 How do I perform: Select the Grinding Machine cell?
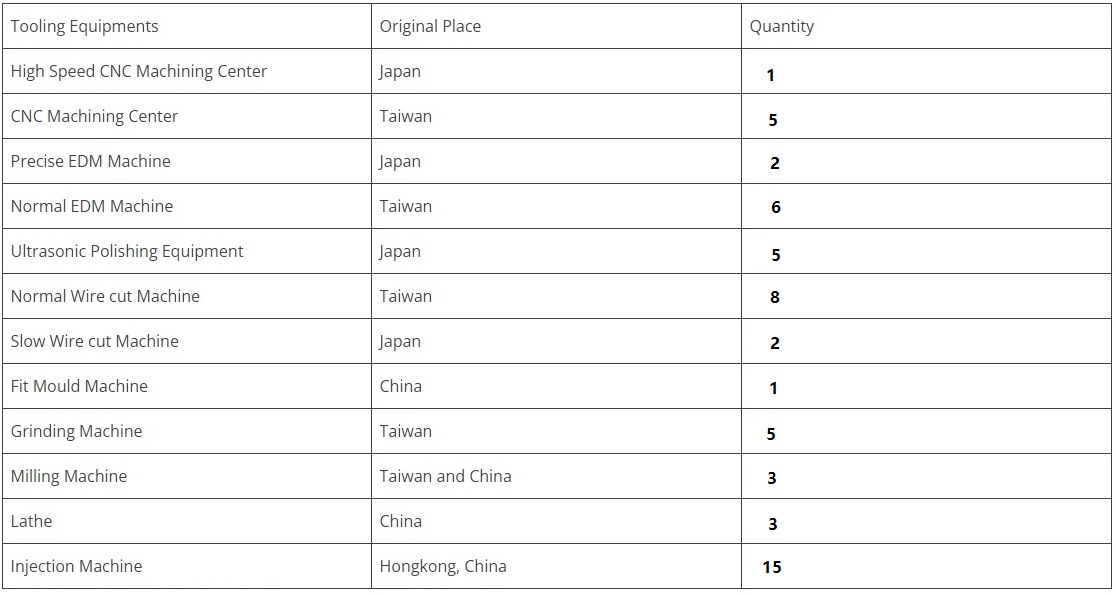pyautogui.click(x=76, y=432)
